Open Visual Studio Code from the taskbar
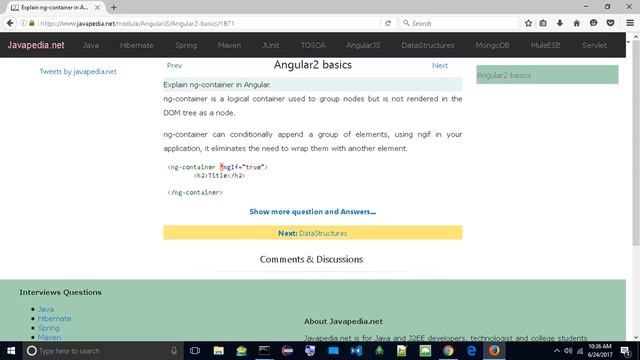The image size is (640, 360). [356, 351]
